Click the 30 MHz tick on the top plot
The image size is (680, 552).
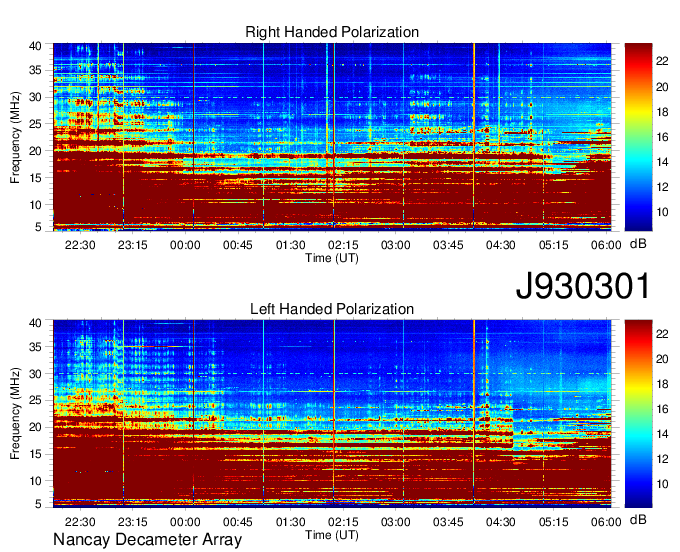point(35,98)
